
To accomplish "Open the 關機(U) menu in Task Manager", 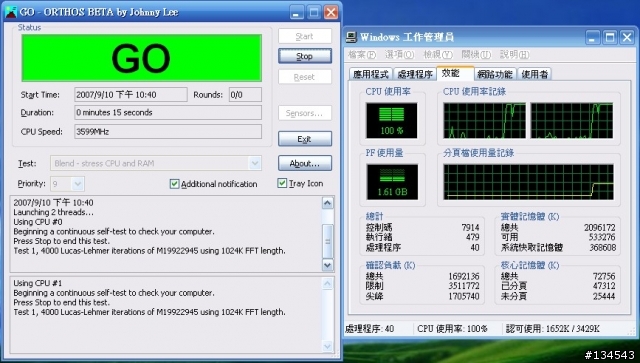I will click(476, 55).
